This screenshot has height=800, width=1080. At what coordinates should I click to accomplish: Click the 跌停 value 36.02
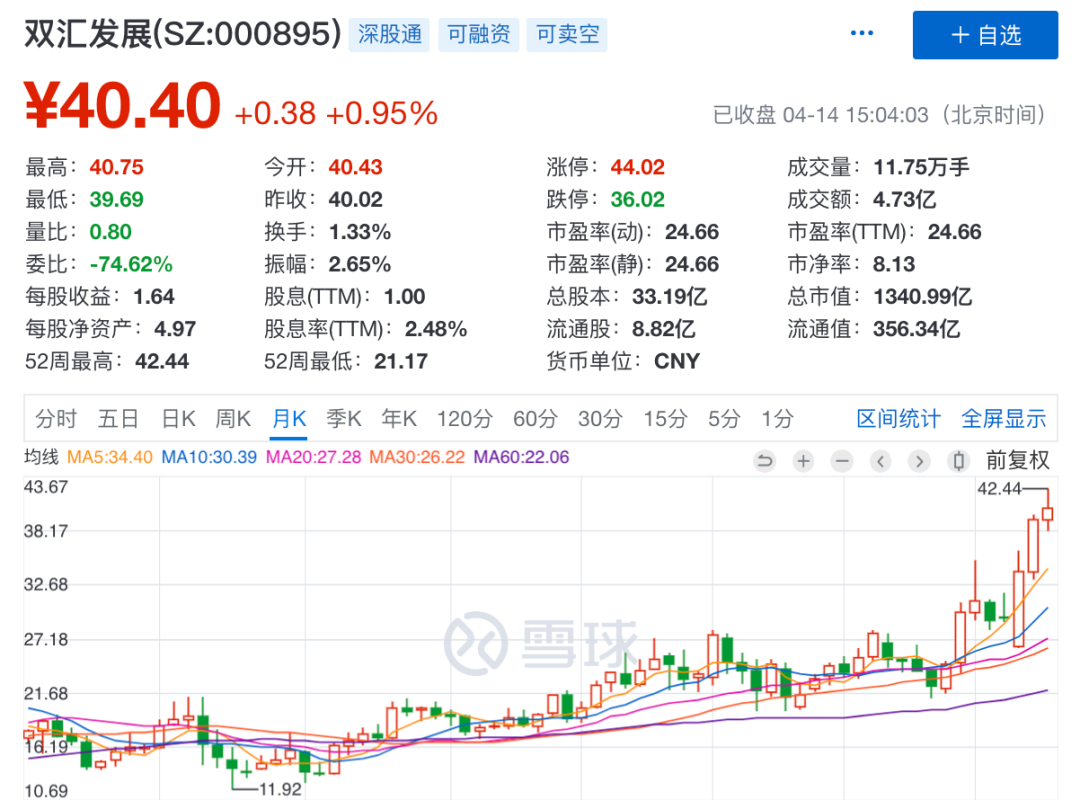tap(638, 199)
